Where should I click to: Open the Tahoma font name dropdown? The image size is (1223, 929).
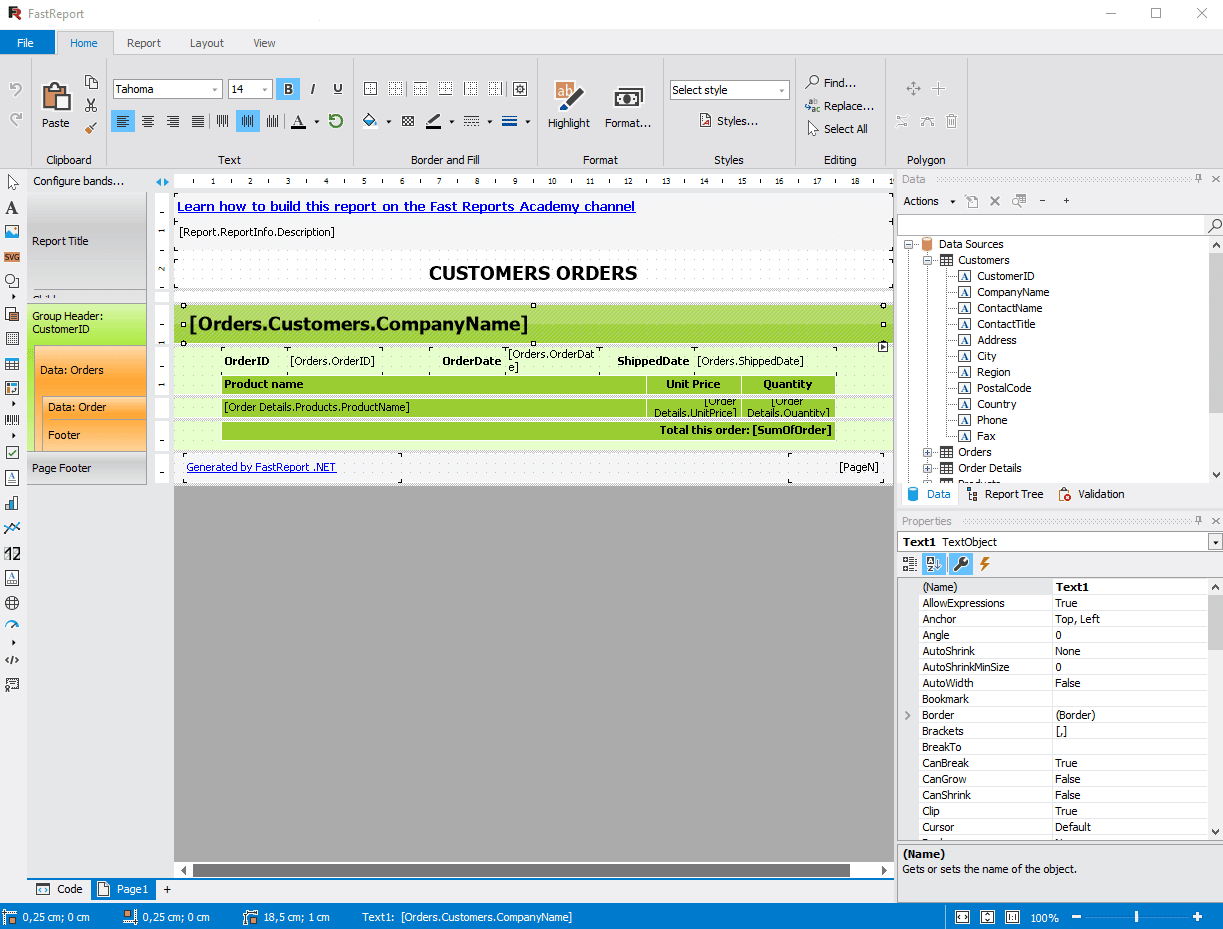(x=215, y=90)
